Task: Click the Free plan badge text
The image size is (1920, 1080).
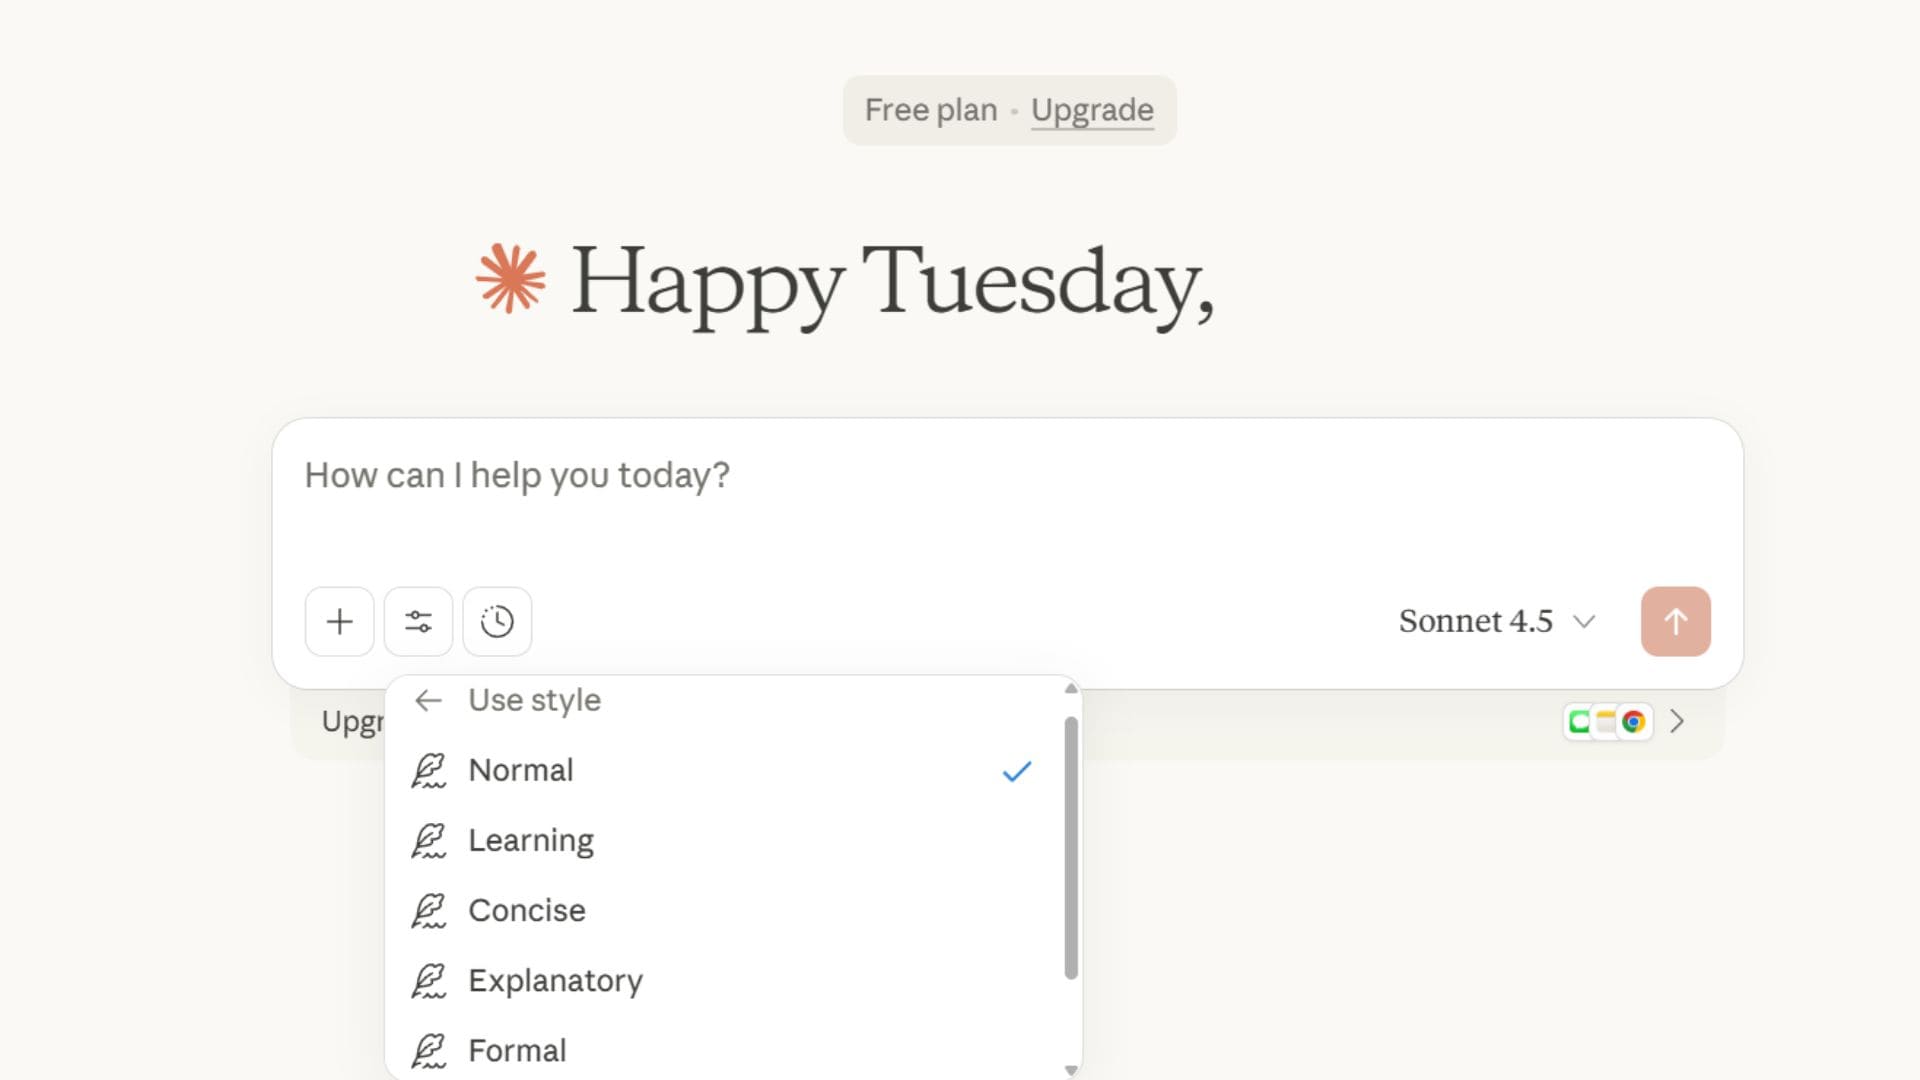Action: (930, 110)
